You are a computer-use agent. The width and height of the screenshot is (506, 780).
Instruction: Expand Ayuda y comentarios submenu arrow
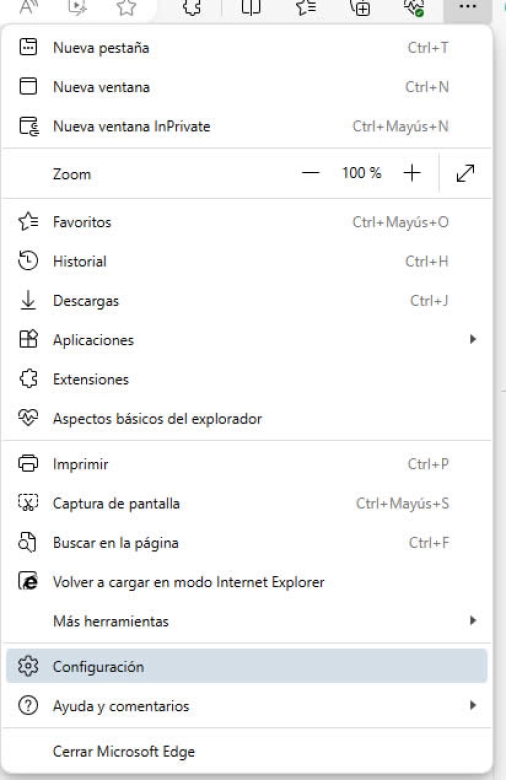click(x=473, y=705)
